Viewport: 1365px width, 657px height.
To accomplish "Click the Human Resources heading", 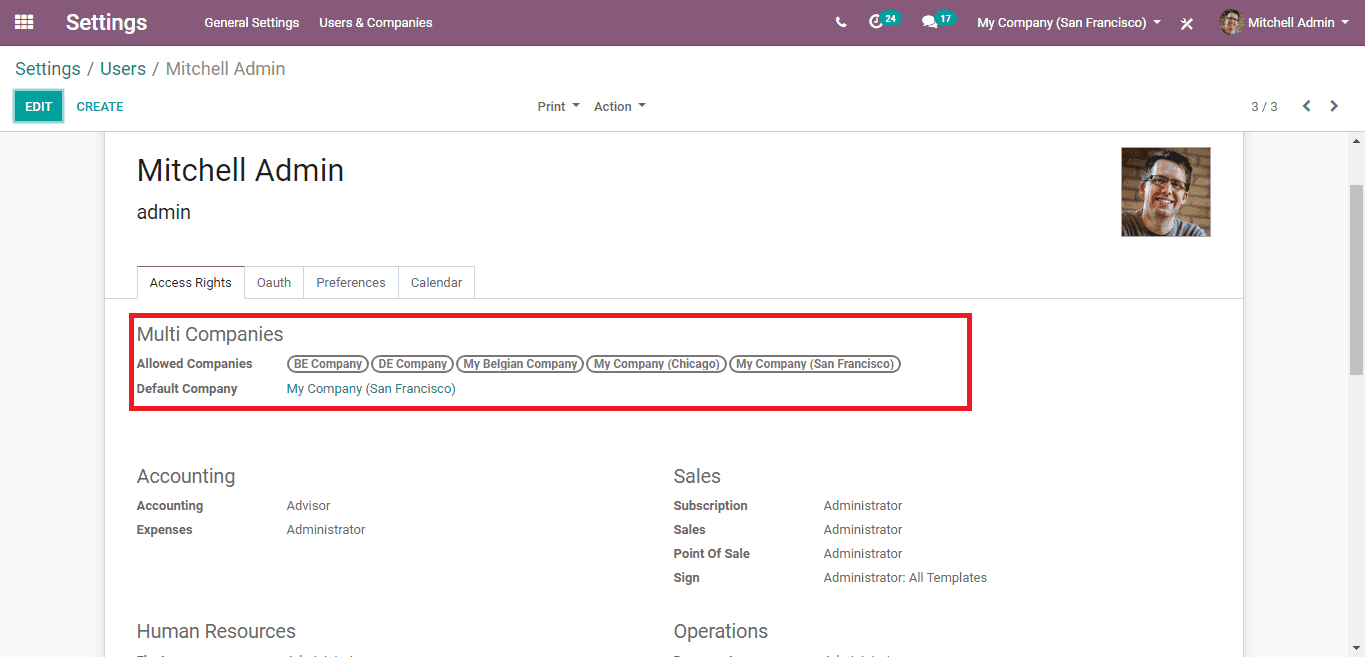I will 216,632.
